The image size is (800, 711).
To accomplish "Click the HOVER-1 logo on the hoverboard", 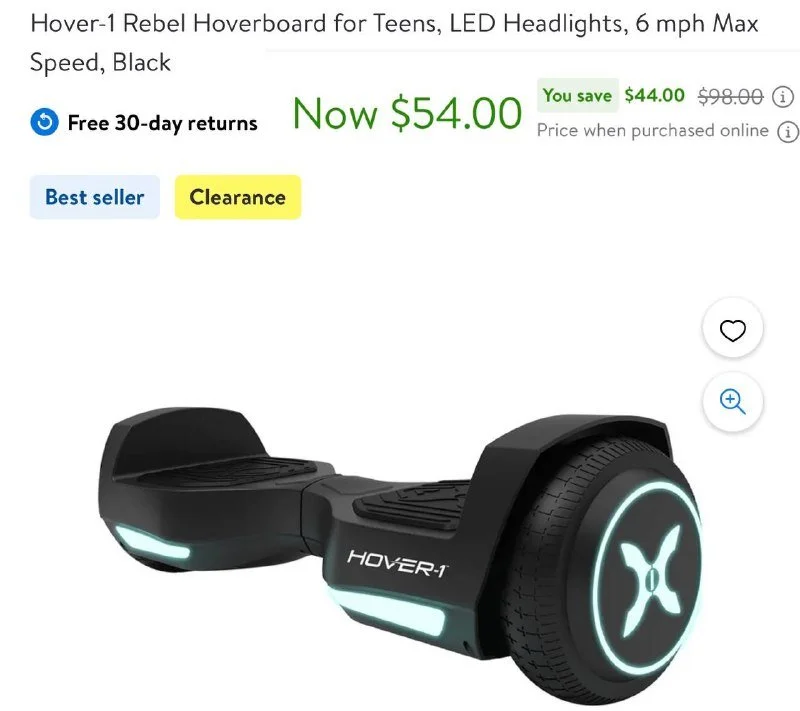I will pyautogui.click(x=397, y=563).
